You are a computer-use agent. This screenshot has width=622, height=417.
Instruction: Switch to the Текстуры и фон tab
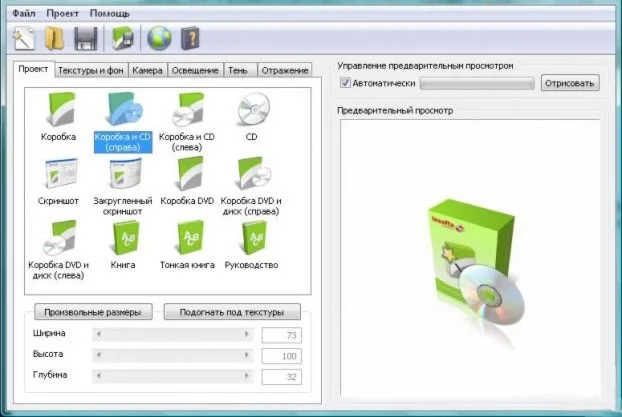tap(91, 71)
